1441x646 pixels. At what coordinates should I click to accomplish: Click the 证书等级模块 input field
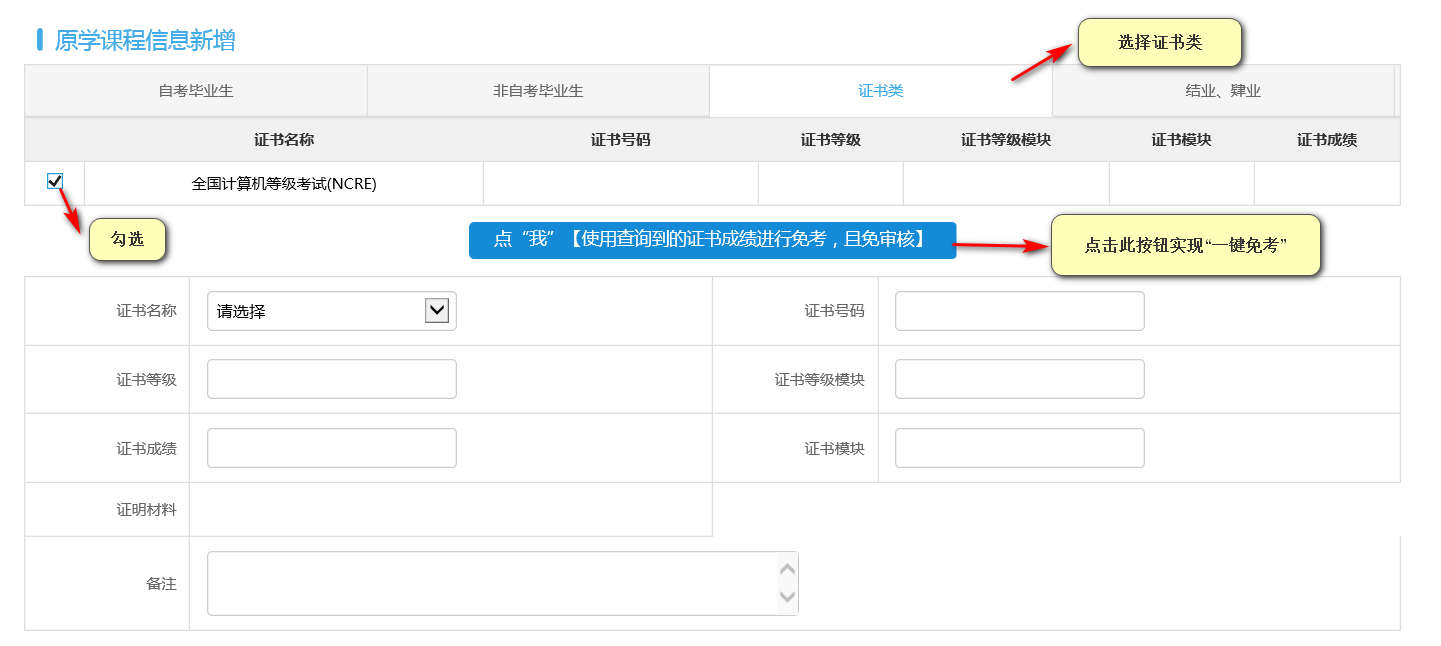click(x=1018, y=378)
